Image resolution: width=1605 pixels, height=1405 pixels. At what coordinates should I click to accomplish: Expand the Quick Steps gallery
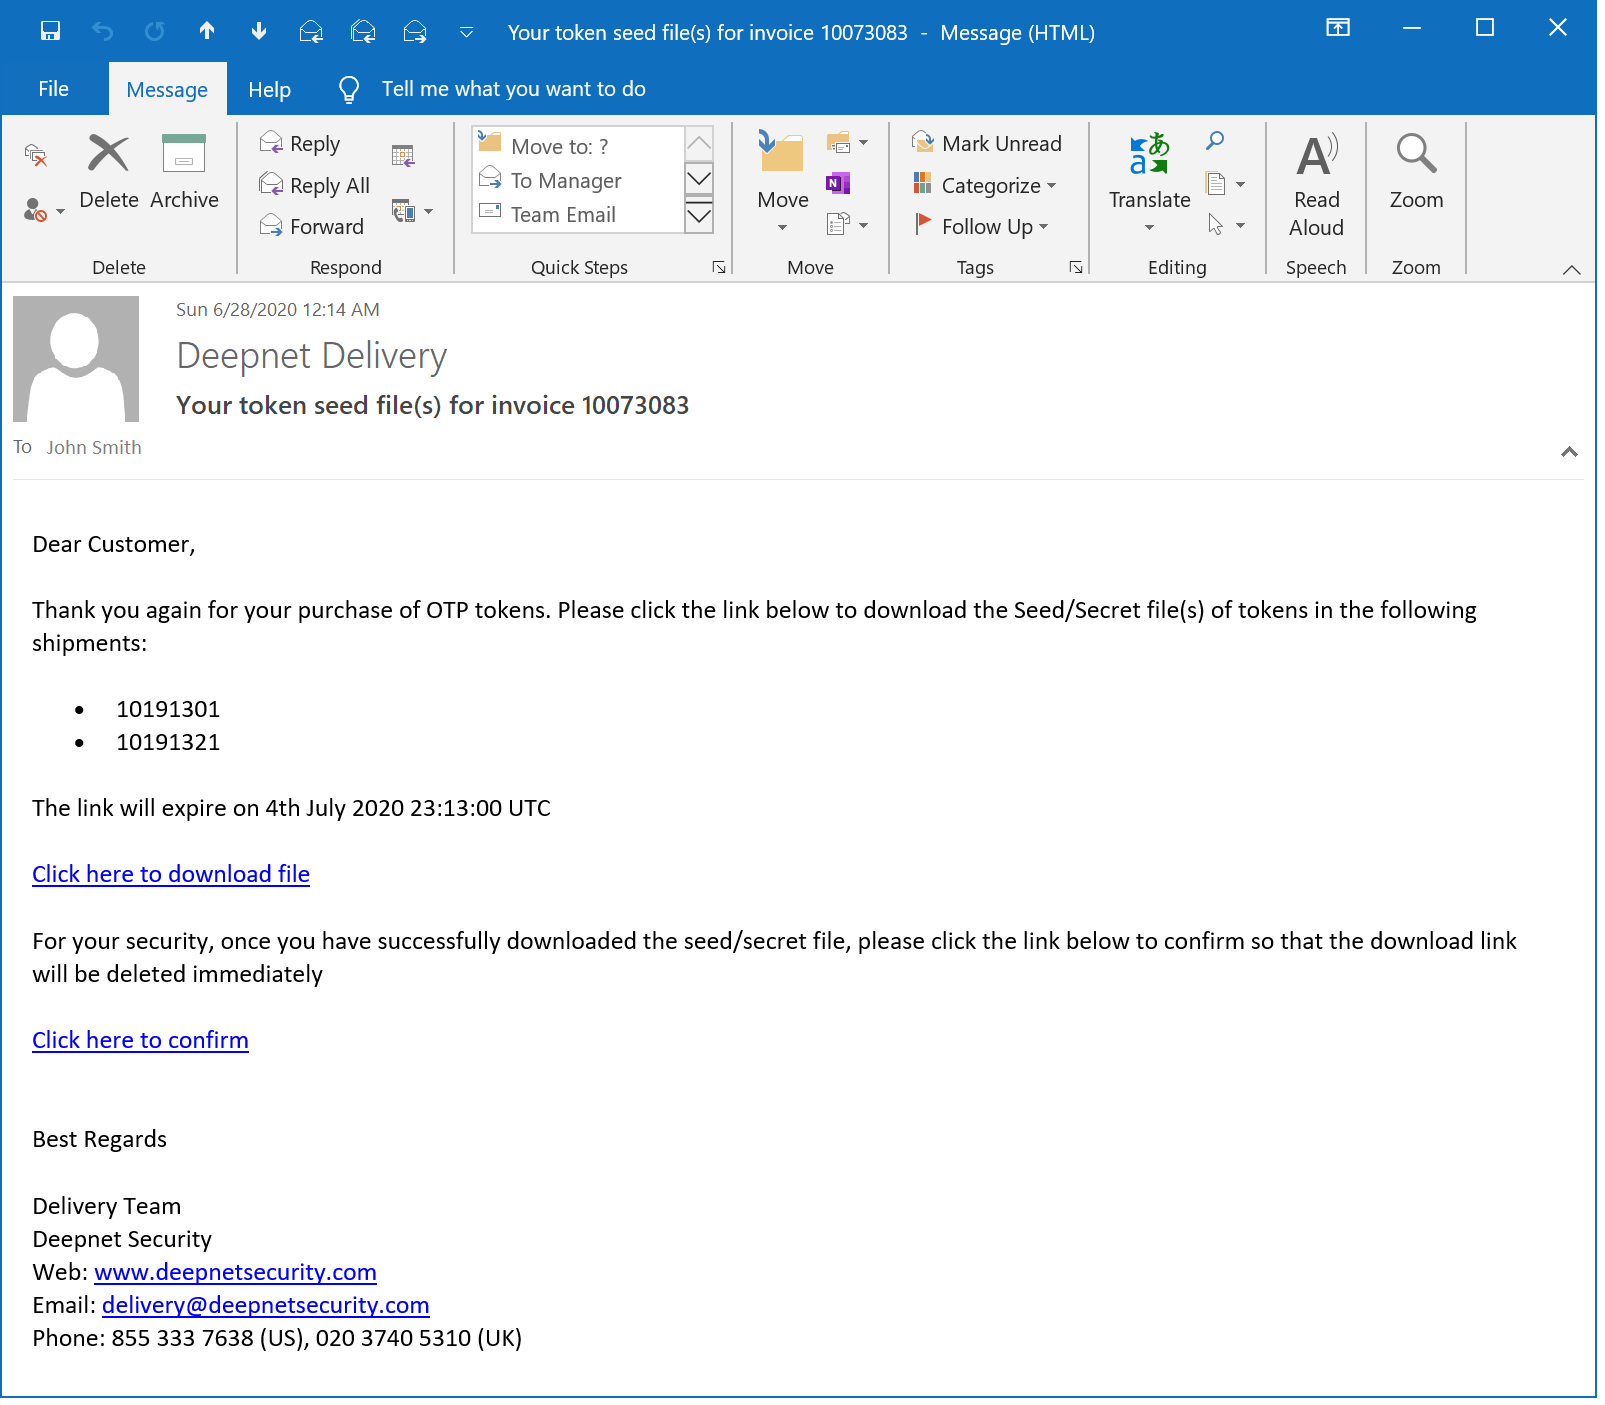pyautogui.click(x=699, y=215)
